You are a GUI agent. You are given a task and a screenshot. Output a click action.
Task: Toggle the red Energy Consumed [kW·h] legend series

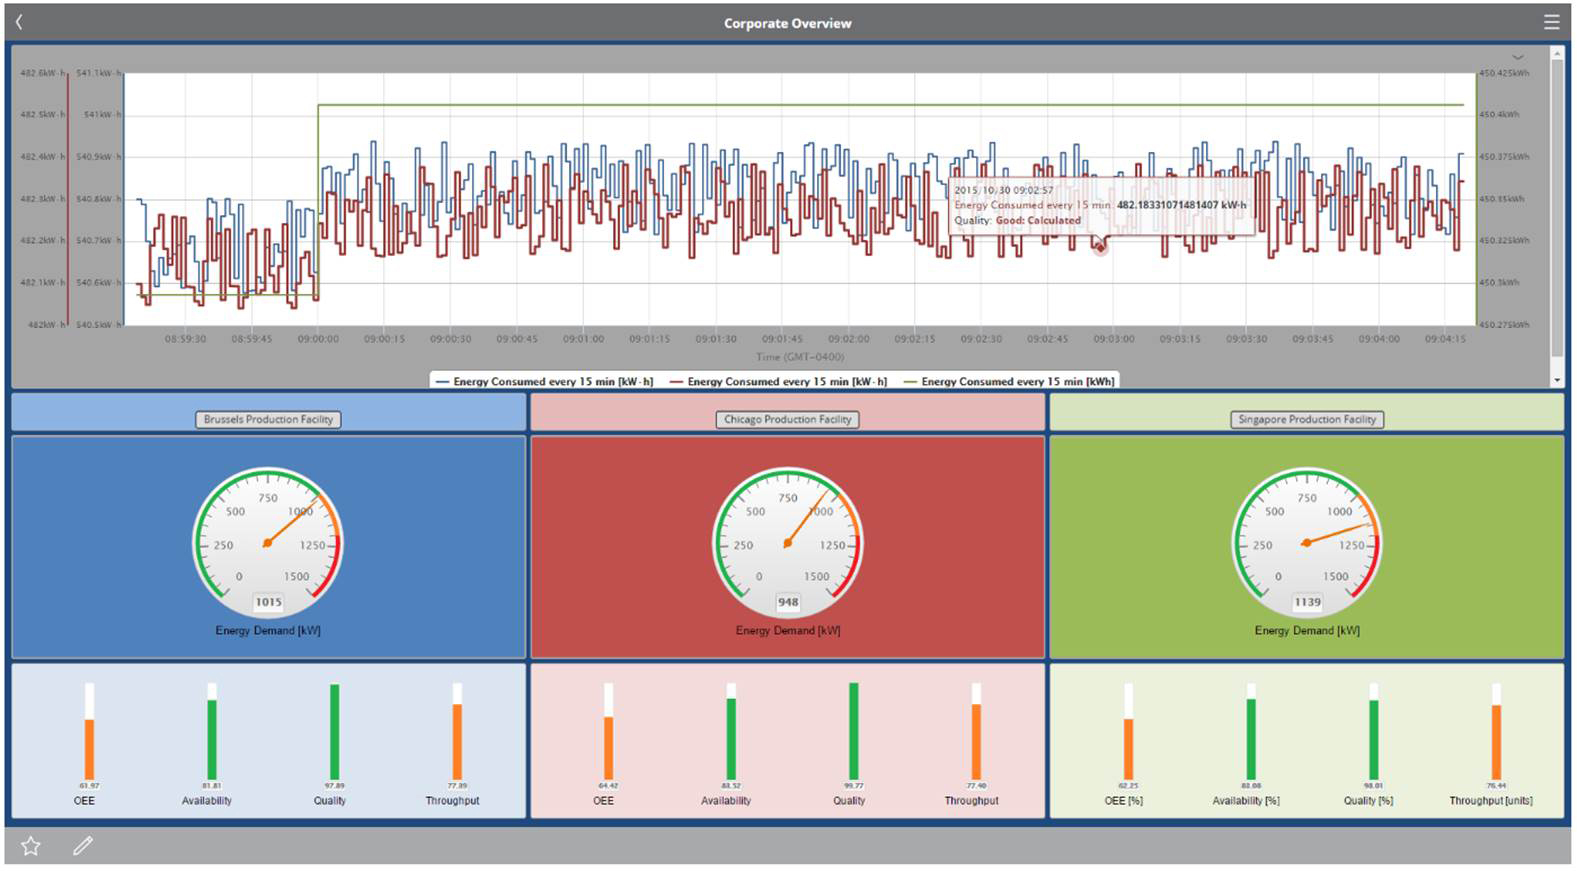pos(778,381)
